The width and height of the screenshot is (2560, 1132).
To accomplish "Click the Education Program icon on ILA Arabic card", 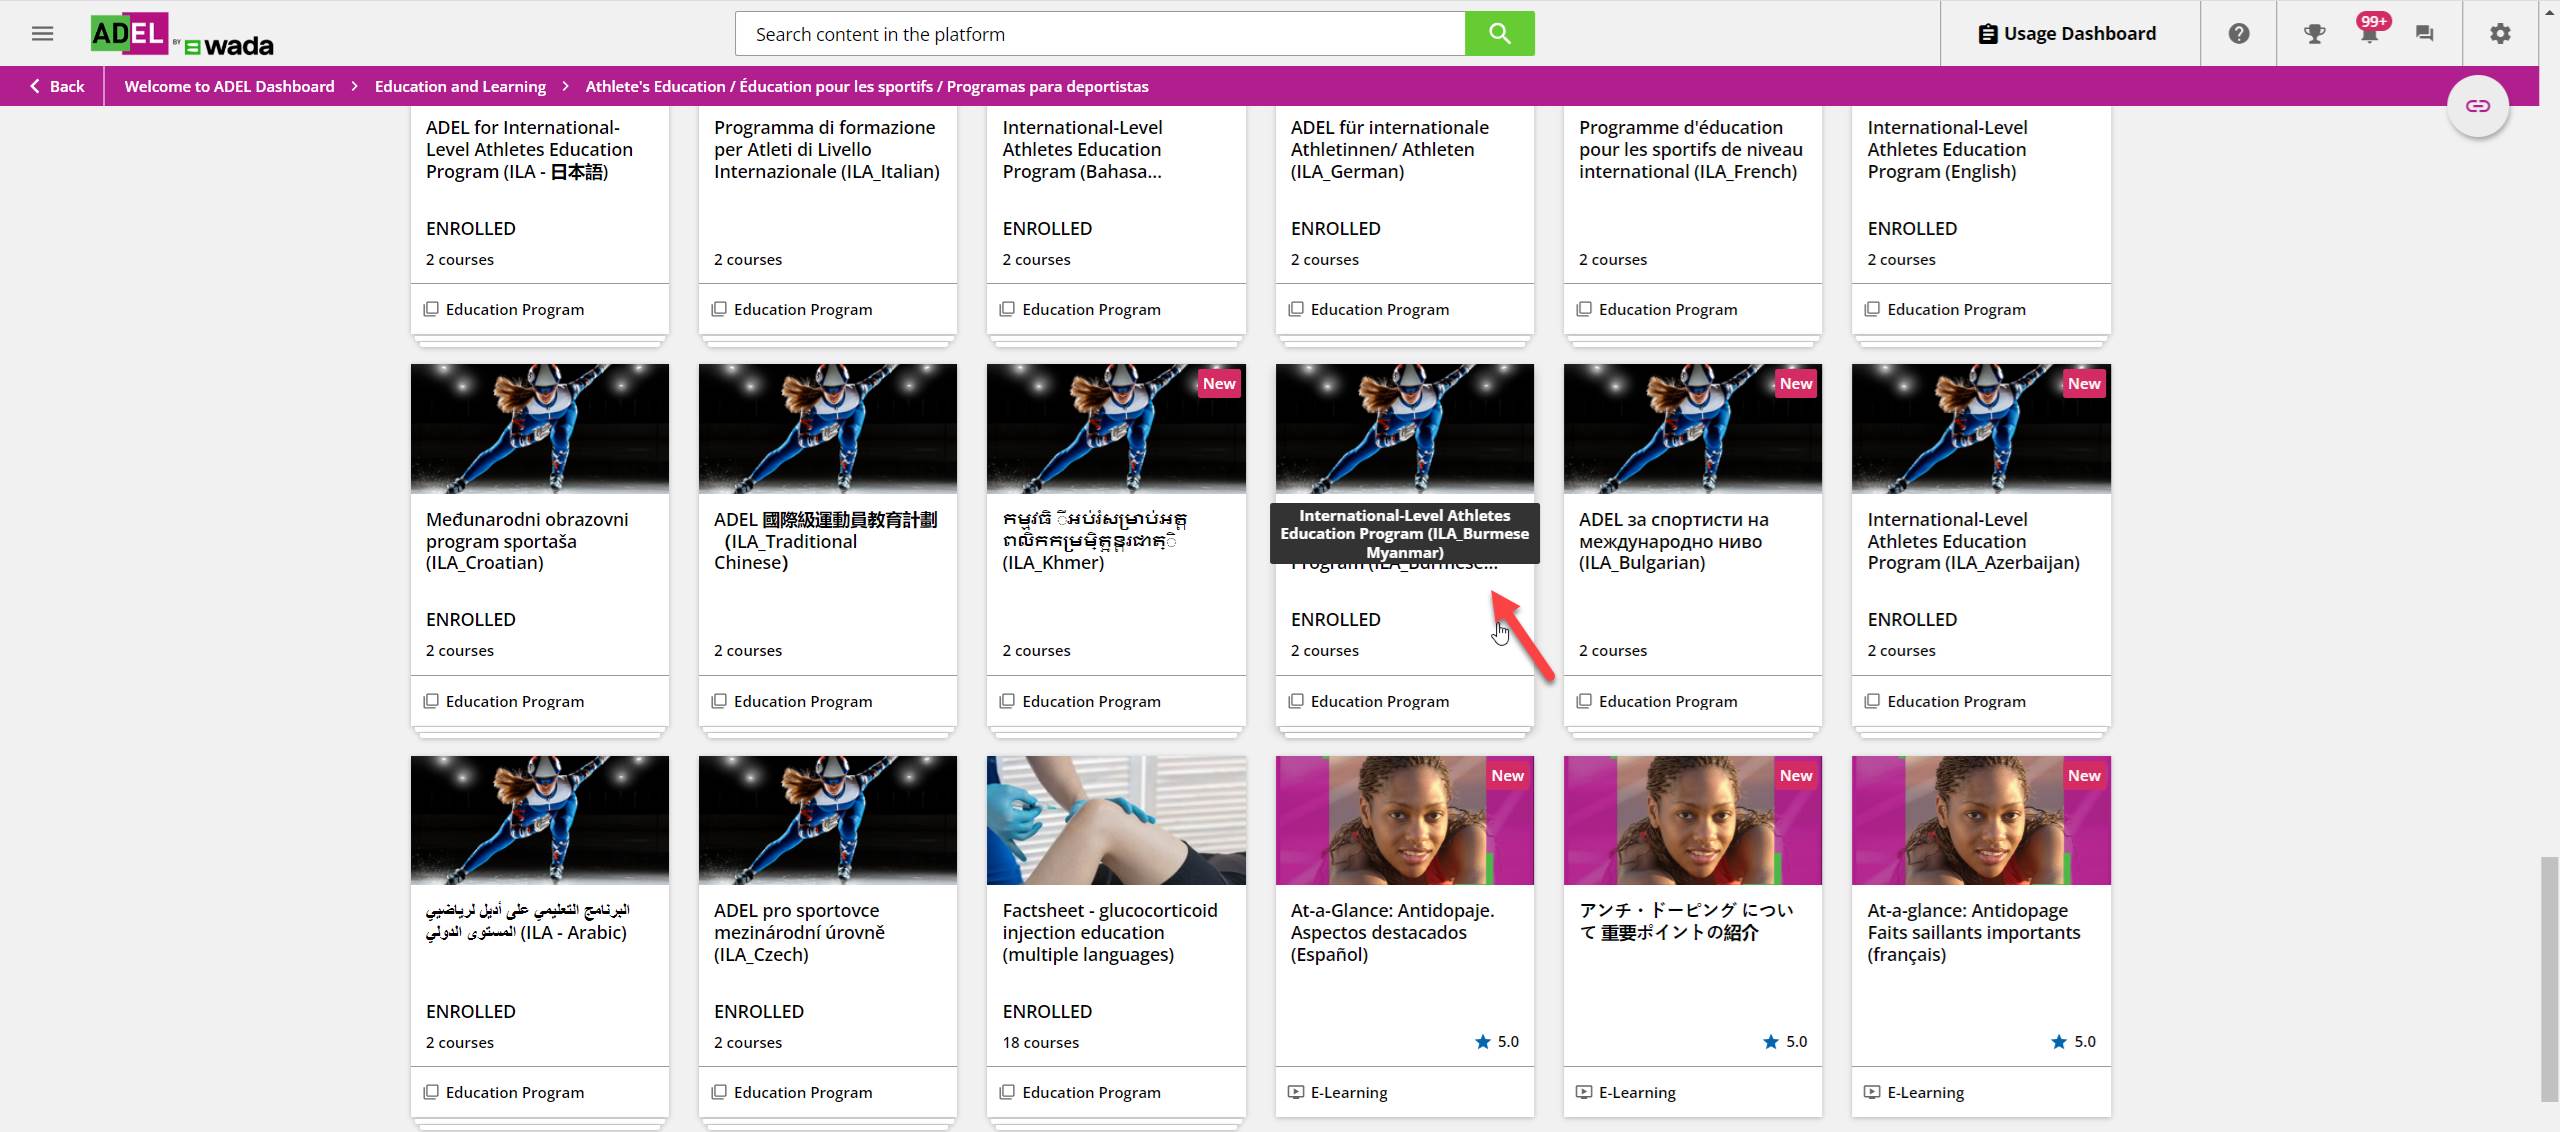I will (431, 1092).
